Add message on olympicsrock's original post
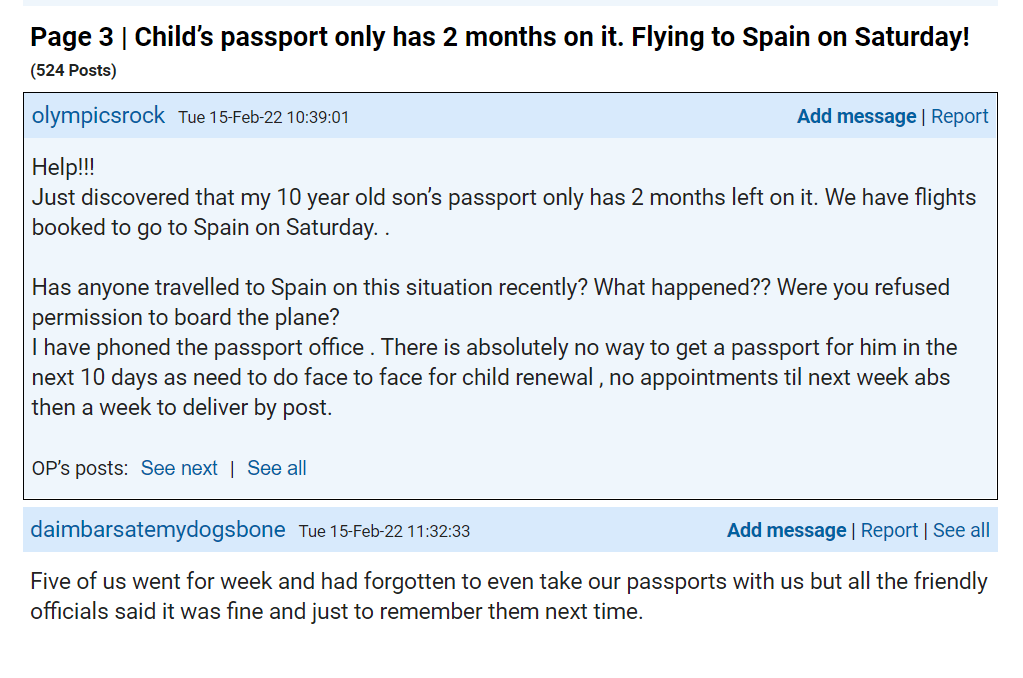Viewport: 1023px width, 678px height. click(856, 116)
